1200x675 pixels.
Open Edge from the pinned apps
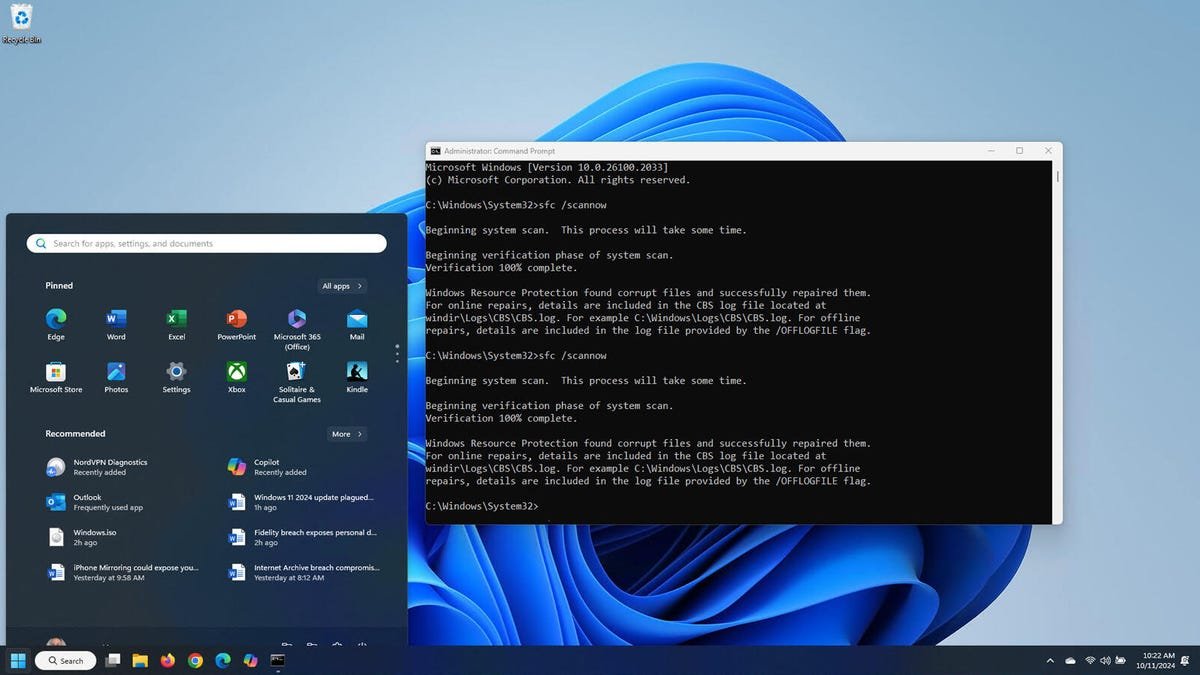[x=56, y=324]
